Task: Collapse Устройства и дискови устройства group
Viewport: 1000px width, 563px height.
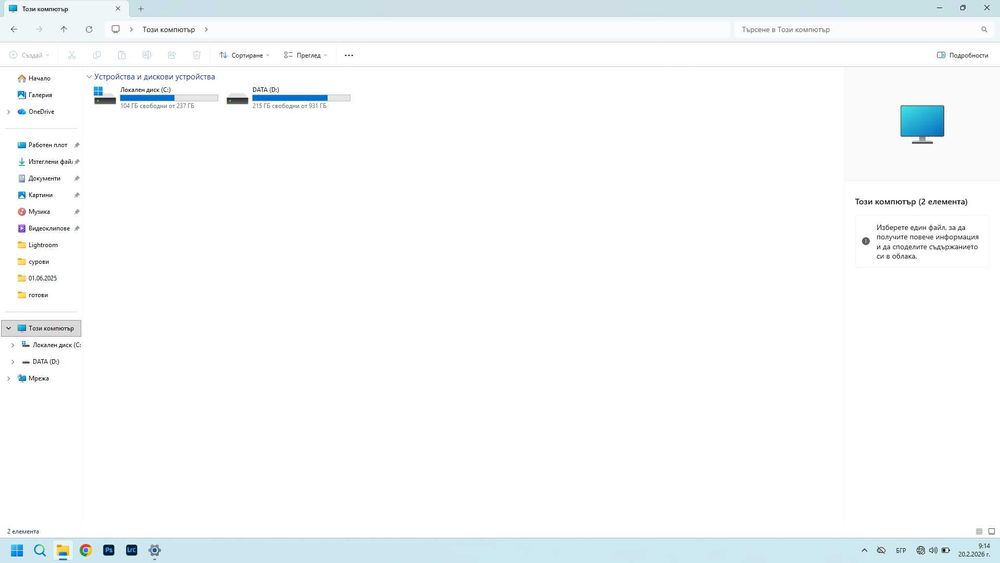Action: [x=89, y=77]
